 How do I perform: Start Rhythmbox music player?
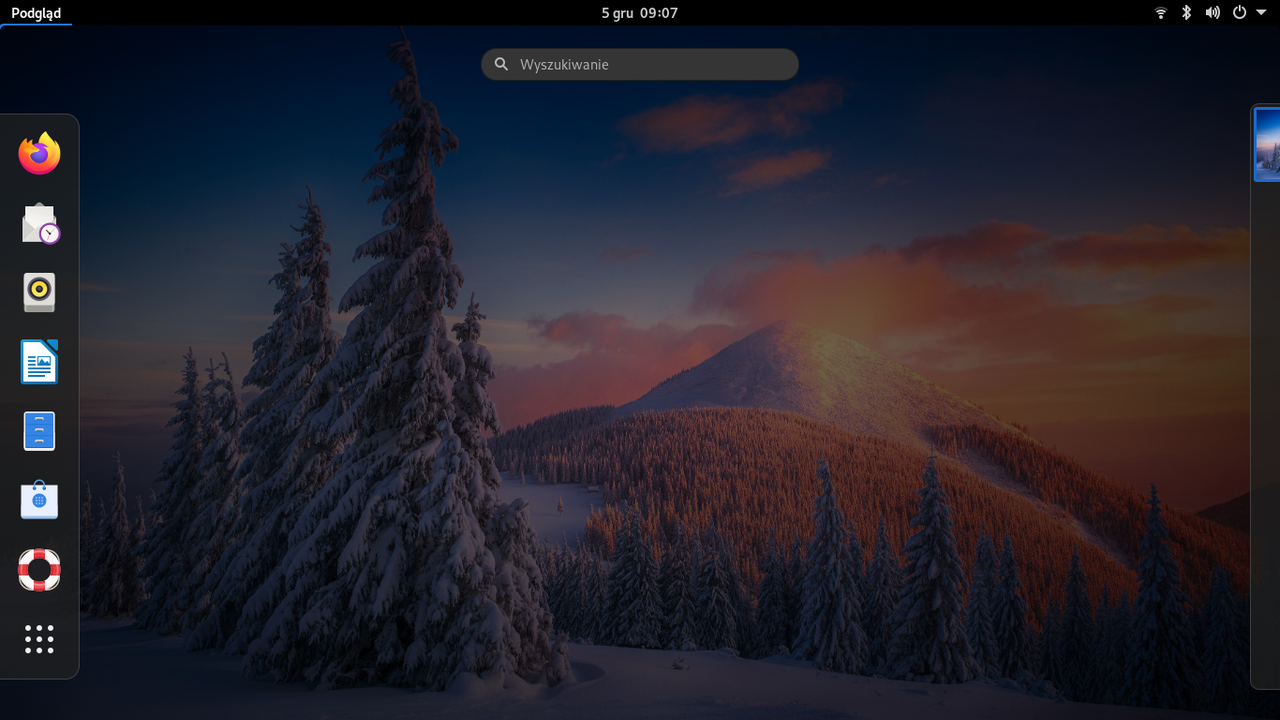[39, 292]
